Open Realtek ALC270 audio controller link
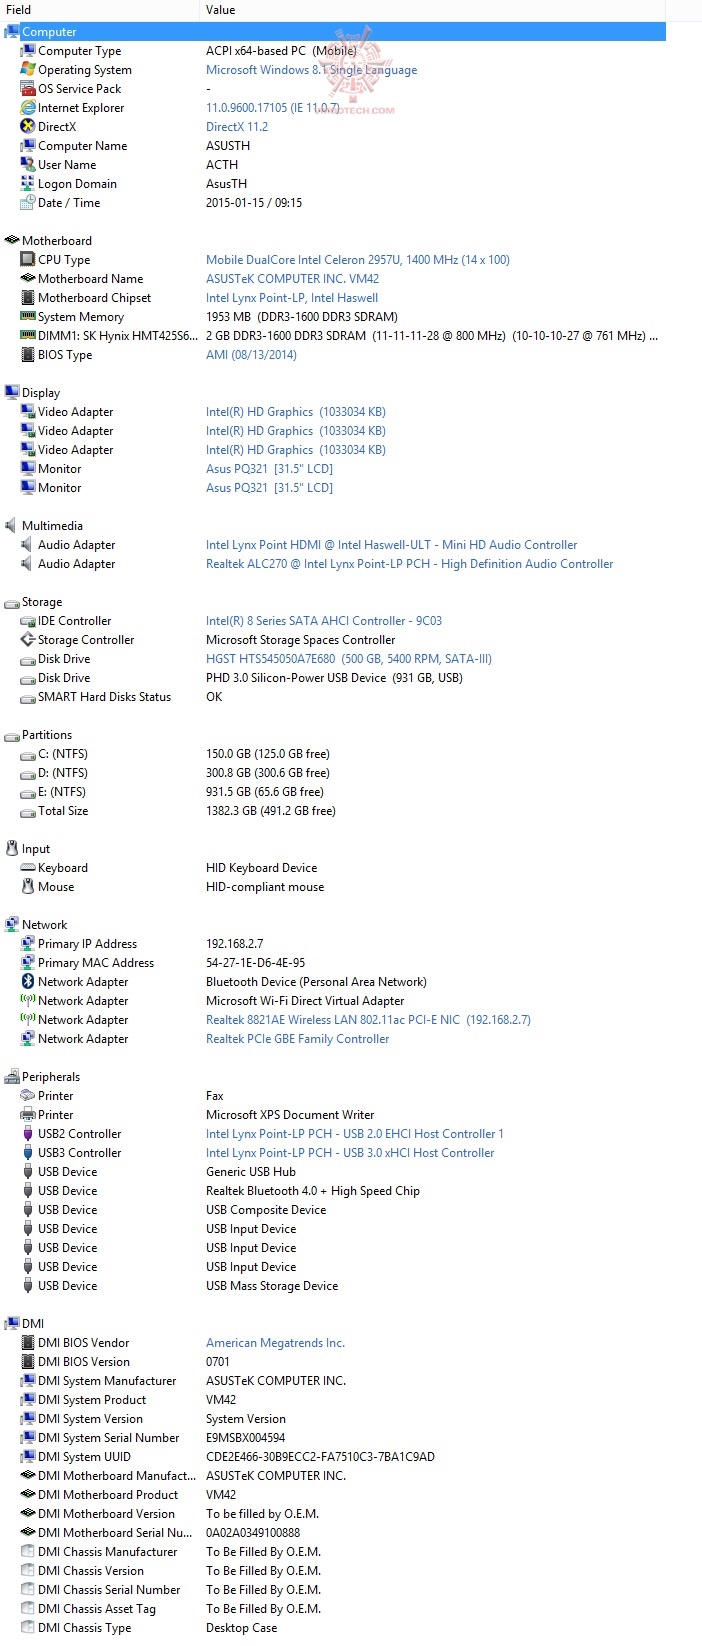This screenshot has width=702, height=1646. [x=409, y=564]
